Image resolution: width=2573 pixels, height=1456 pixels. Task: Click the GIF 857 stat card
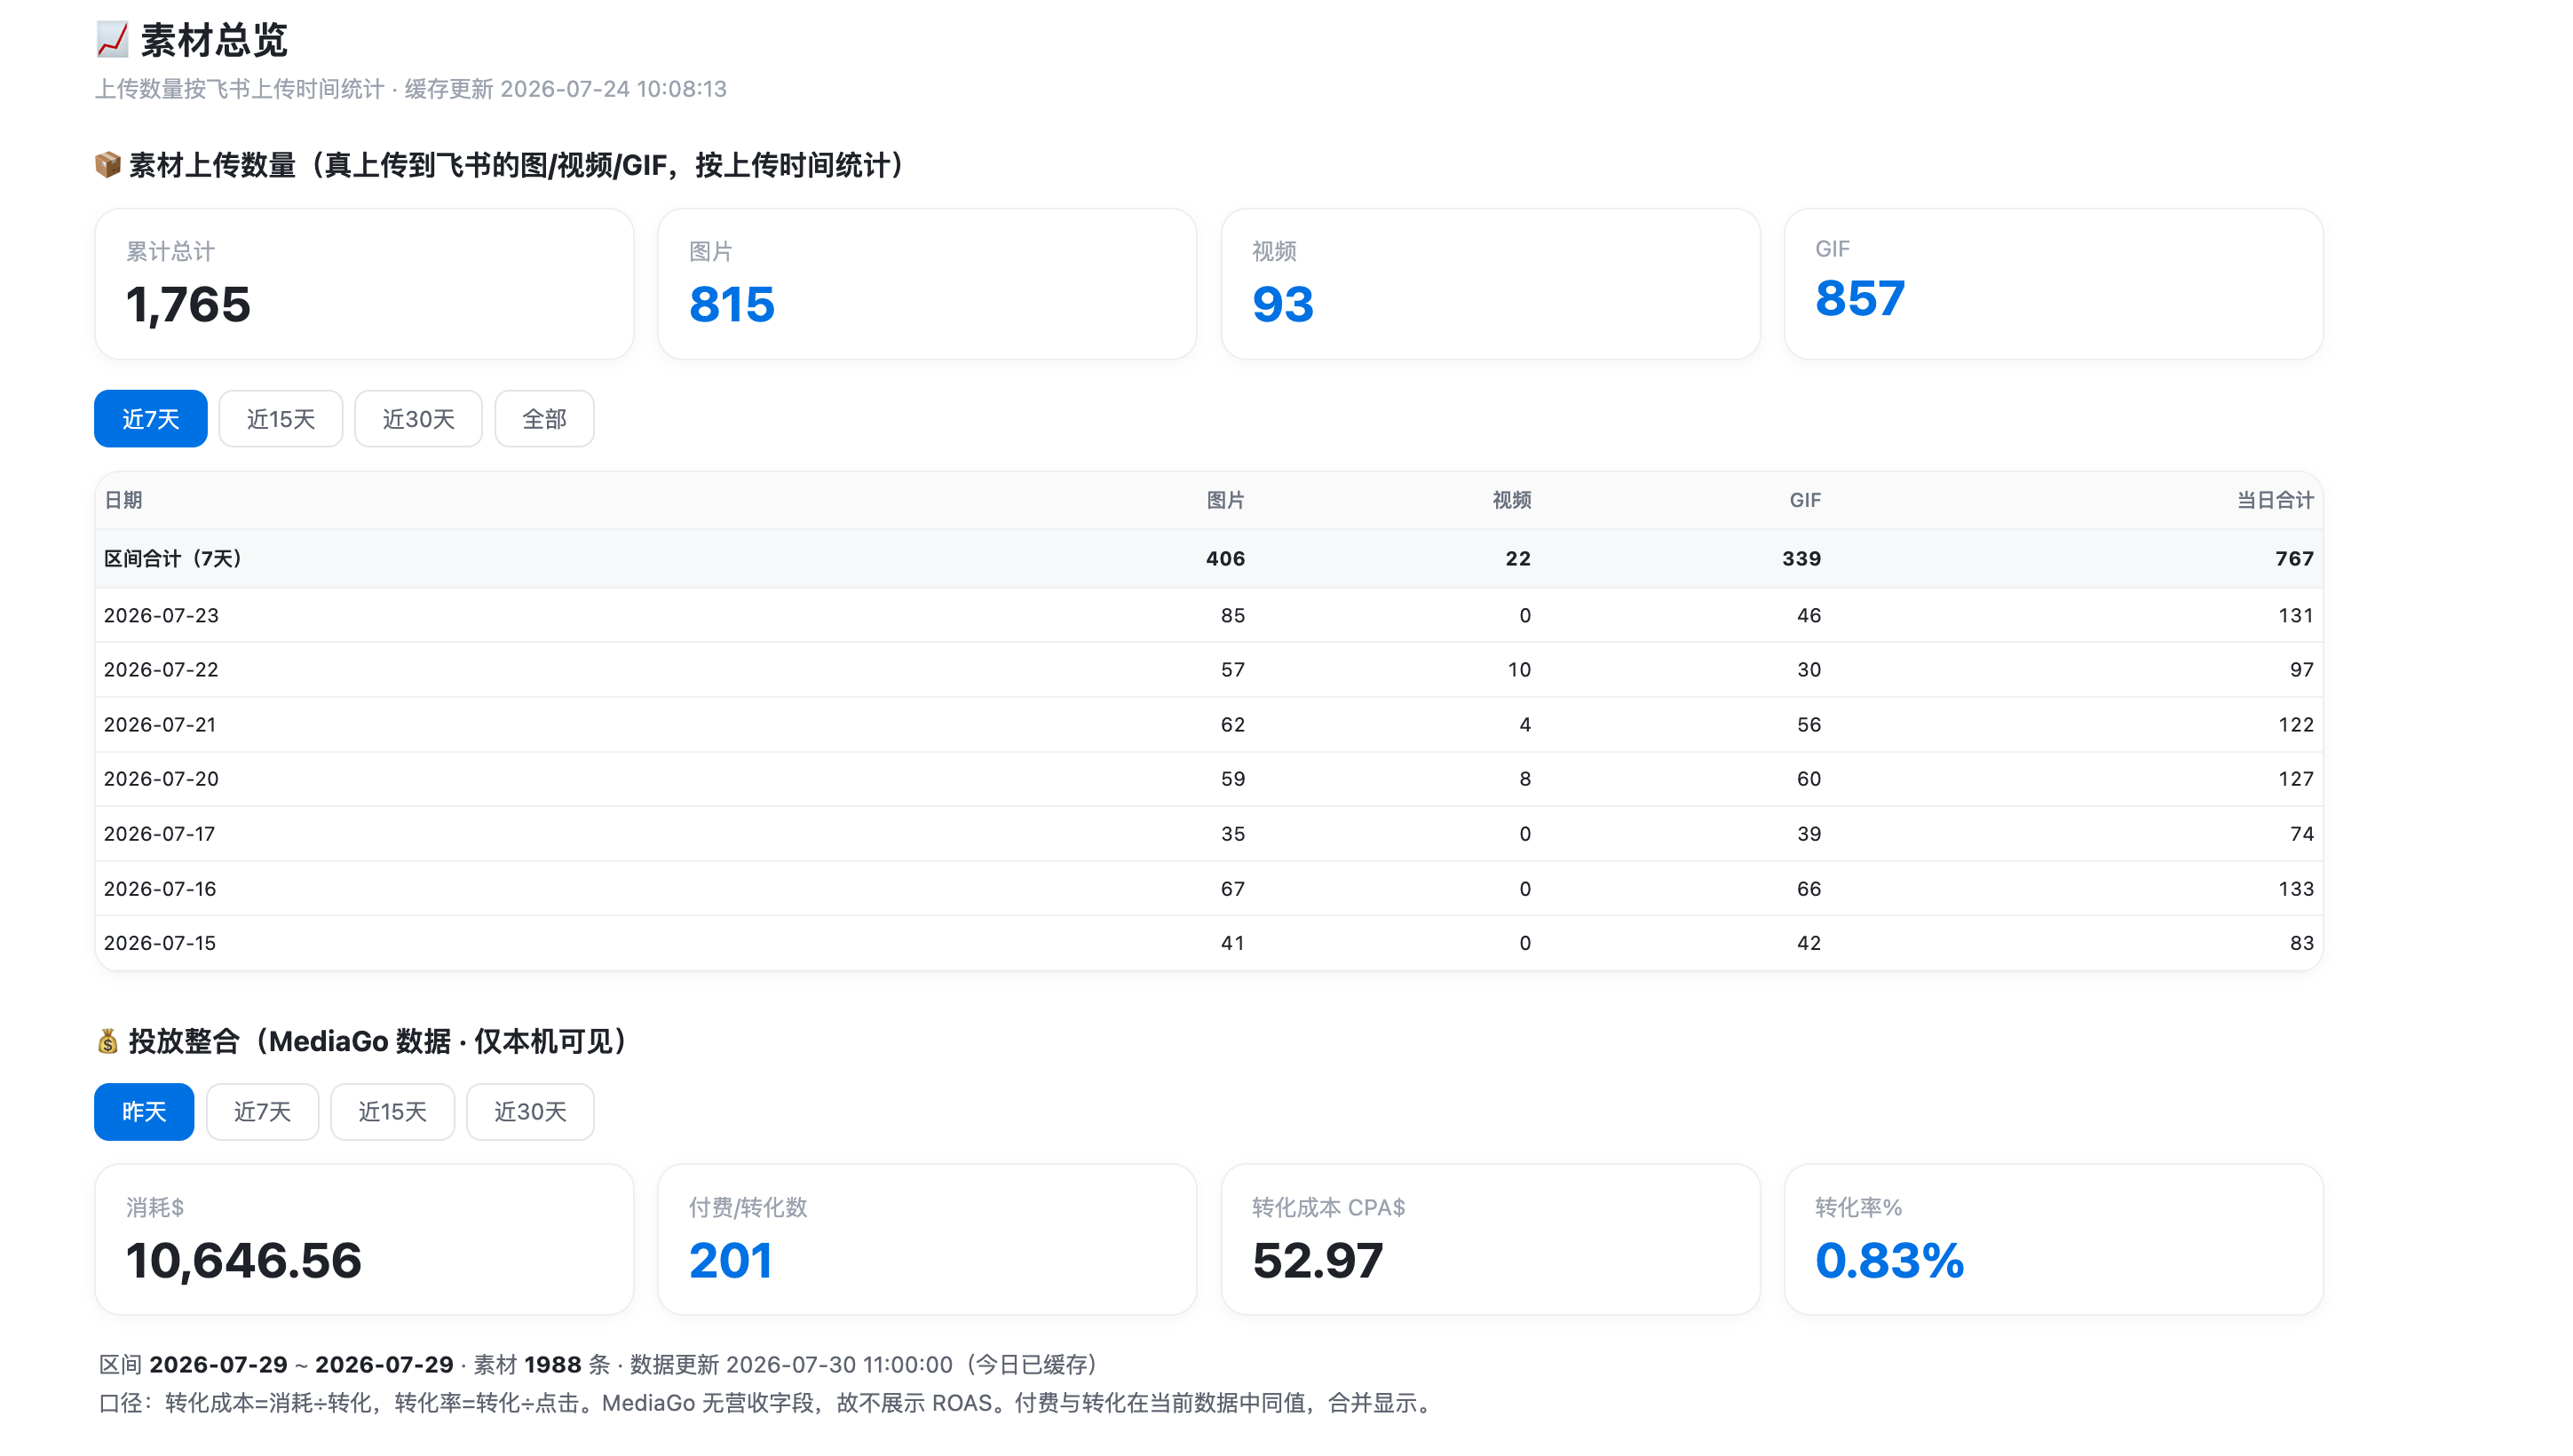pyautogui.click(x=2054, y=284)
